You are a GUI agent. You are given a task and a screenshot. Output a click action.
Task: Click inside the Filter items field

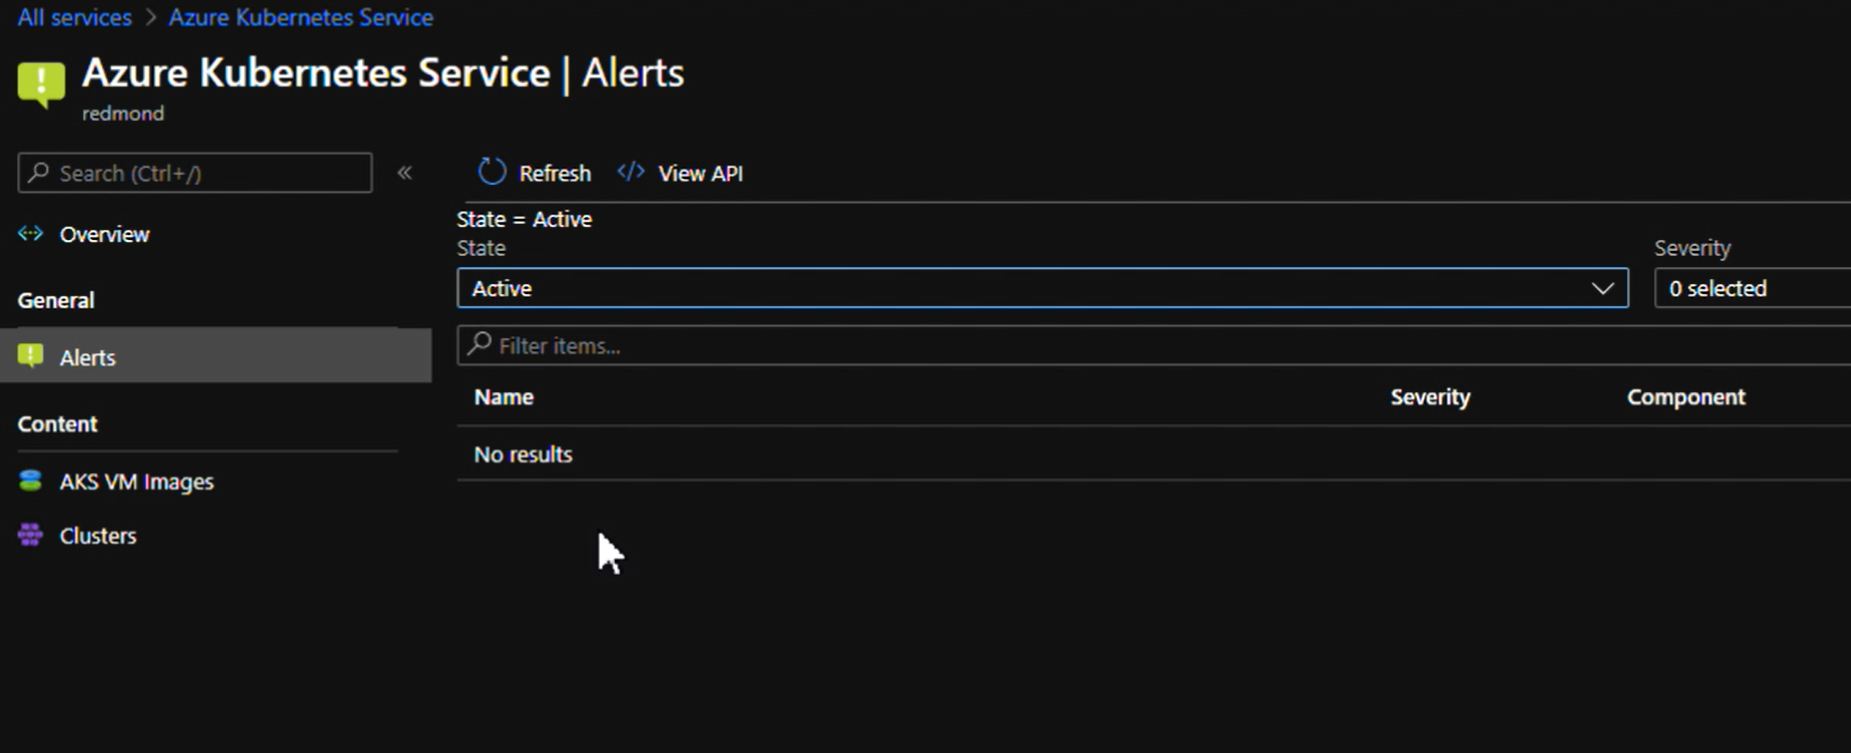click(700, 345)
